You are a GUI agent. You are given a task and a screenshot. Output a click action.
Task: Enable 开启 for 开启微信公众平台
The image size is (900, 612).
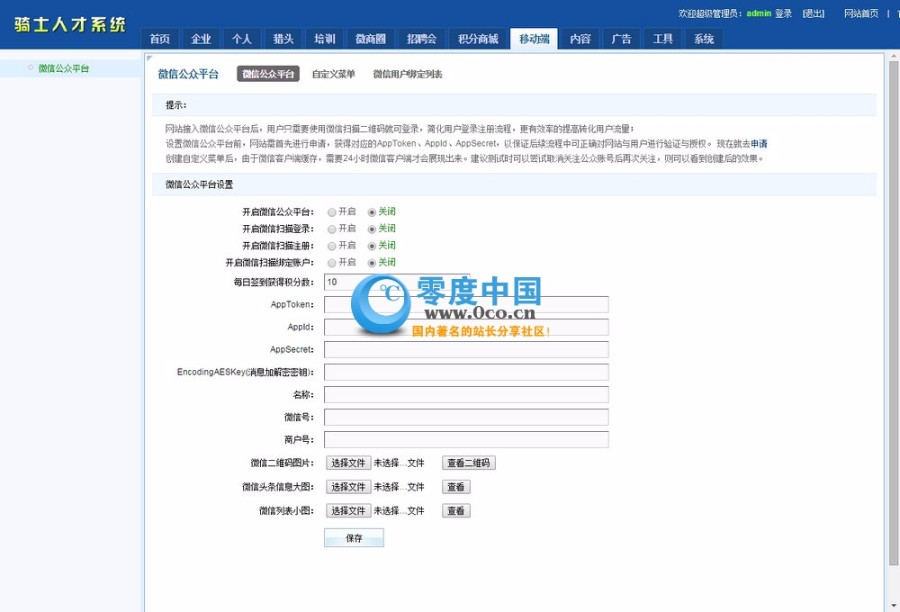332,211
